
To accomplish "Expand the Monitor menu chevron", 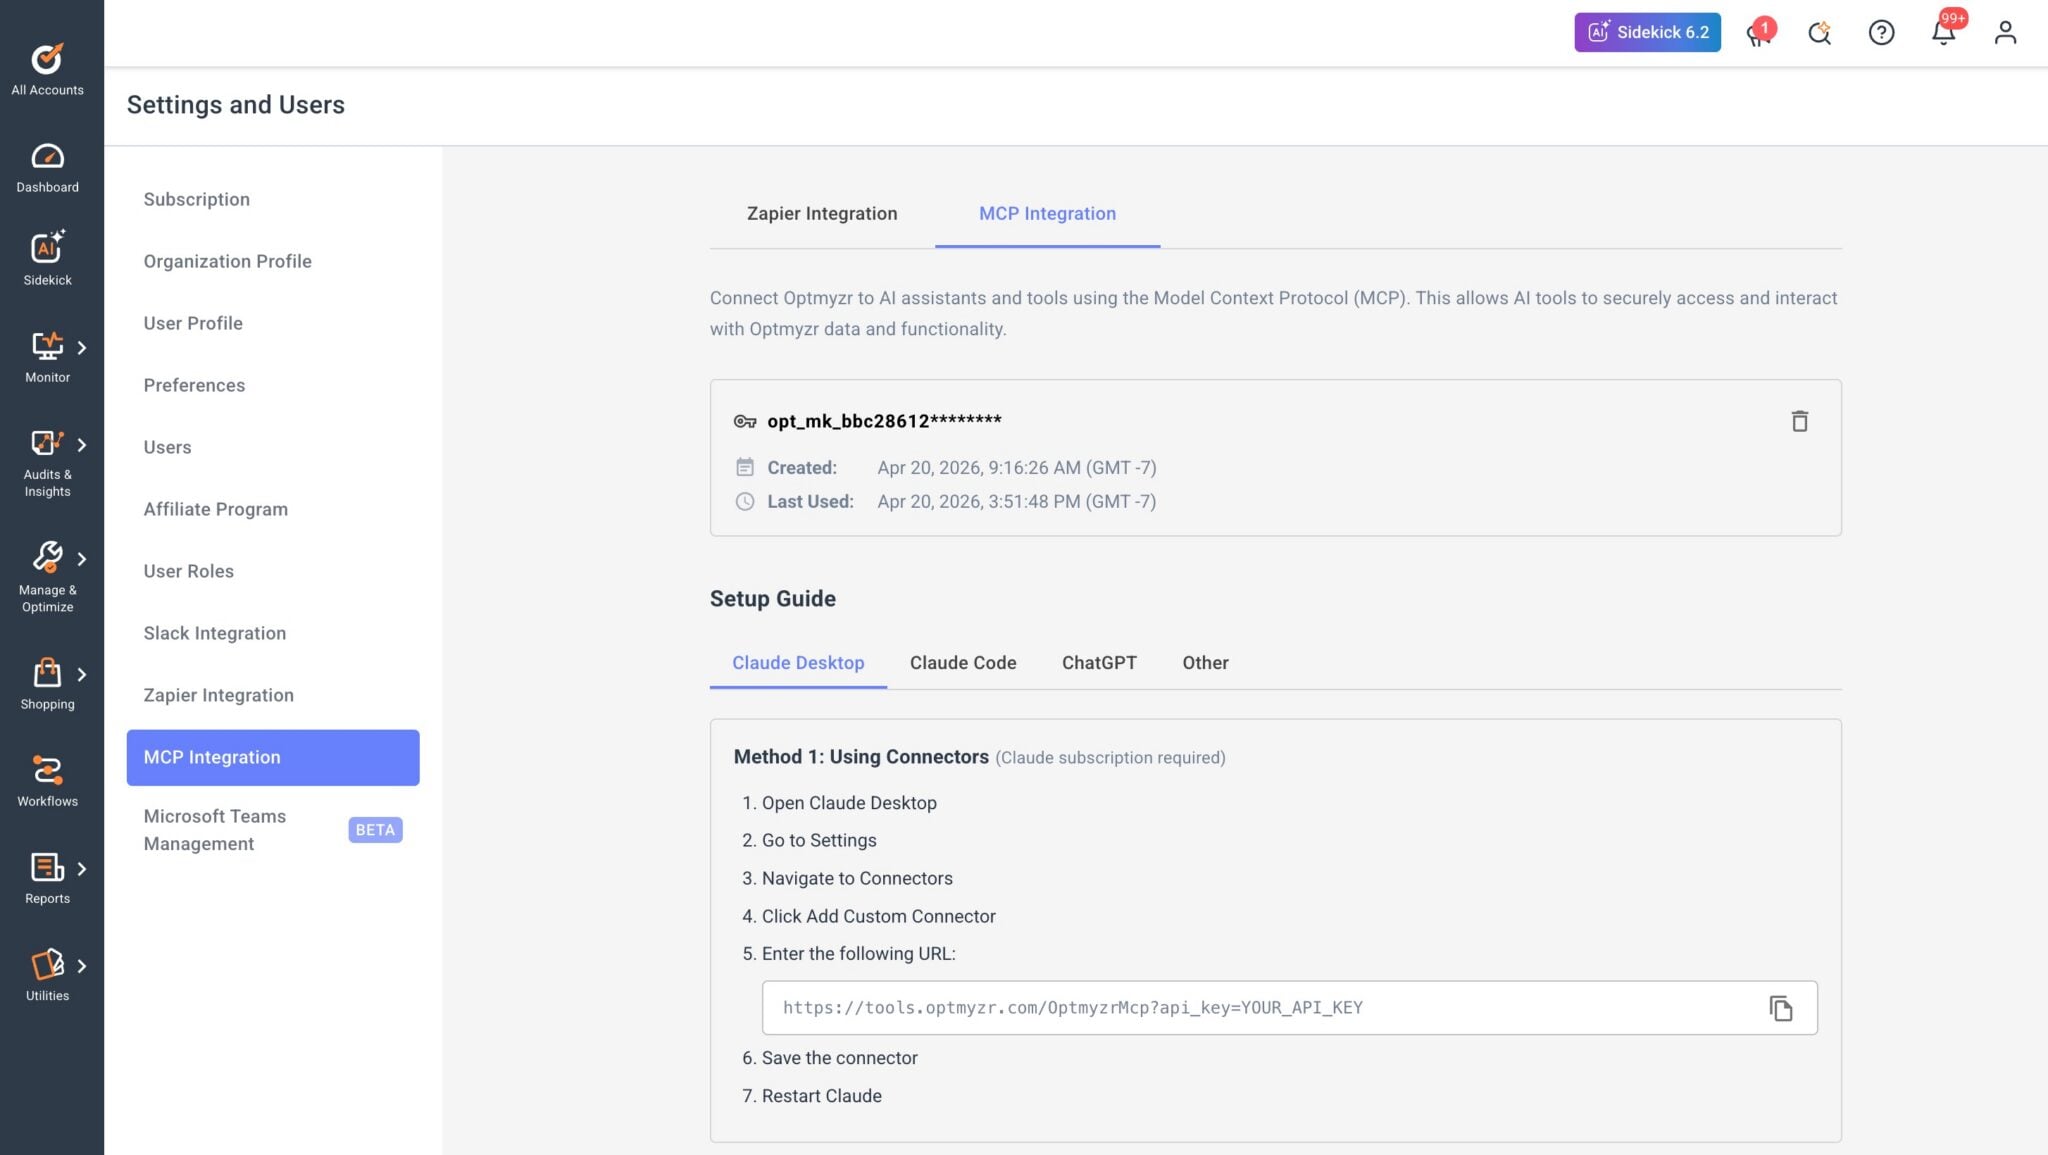I will tap(82, 347).
